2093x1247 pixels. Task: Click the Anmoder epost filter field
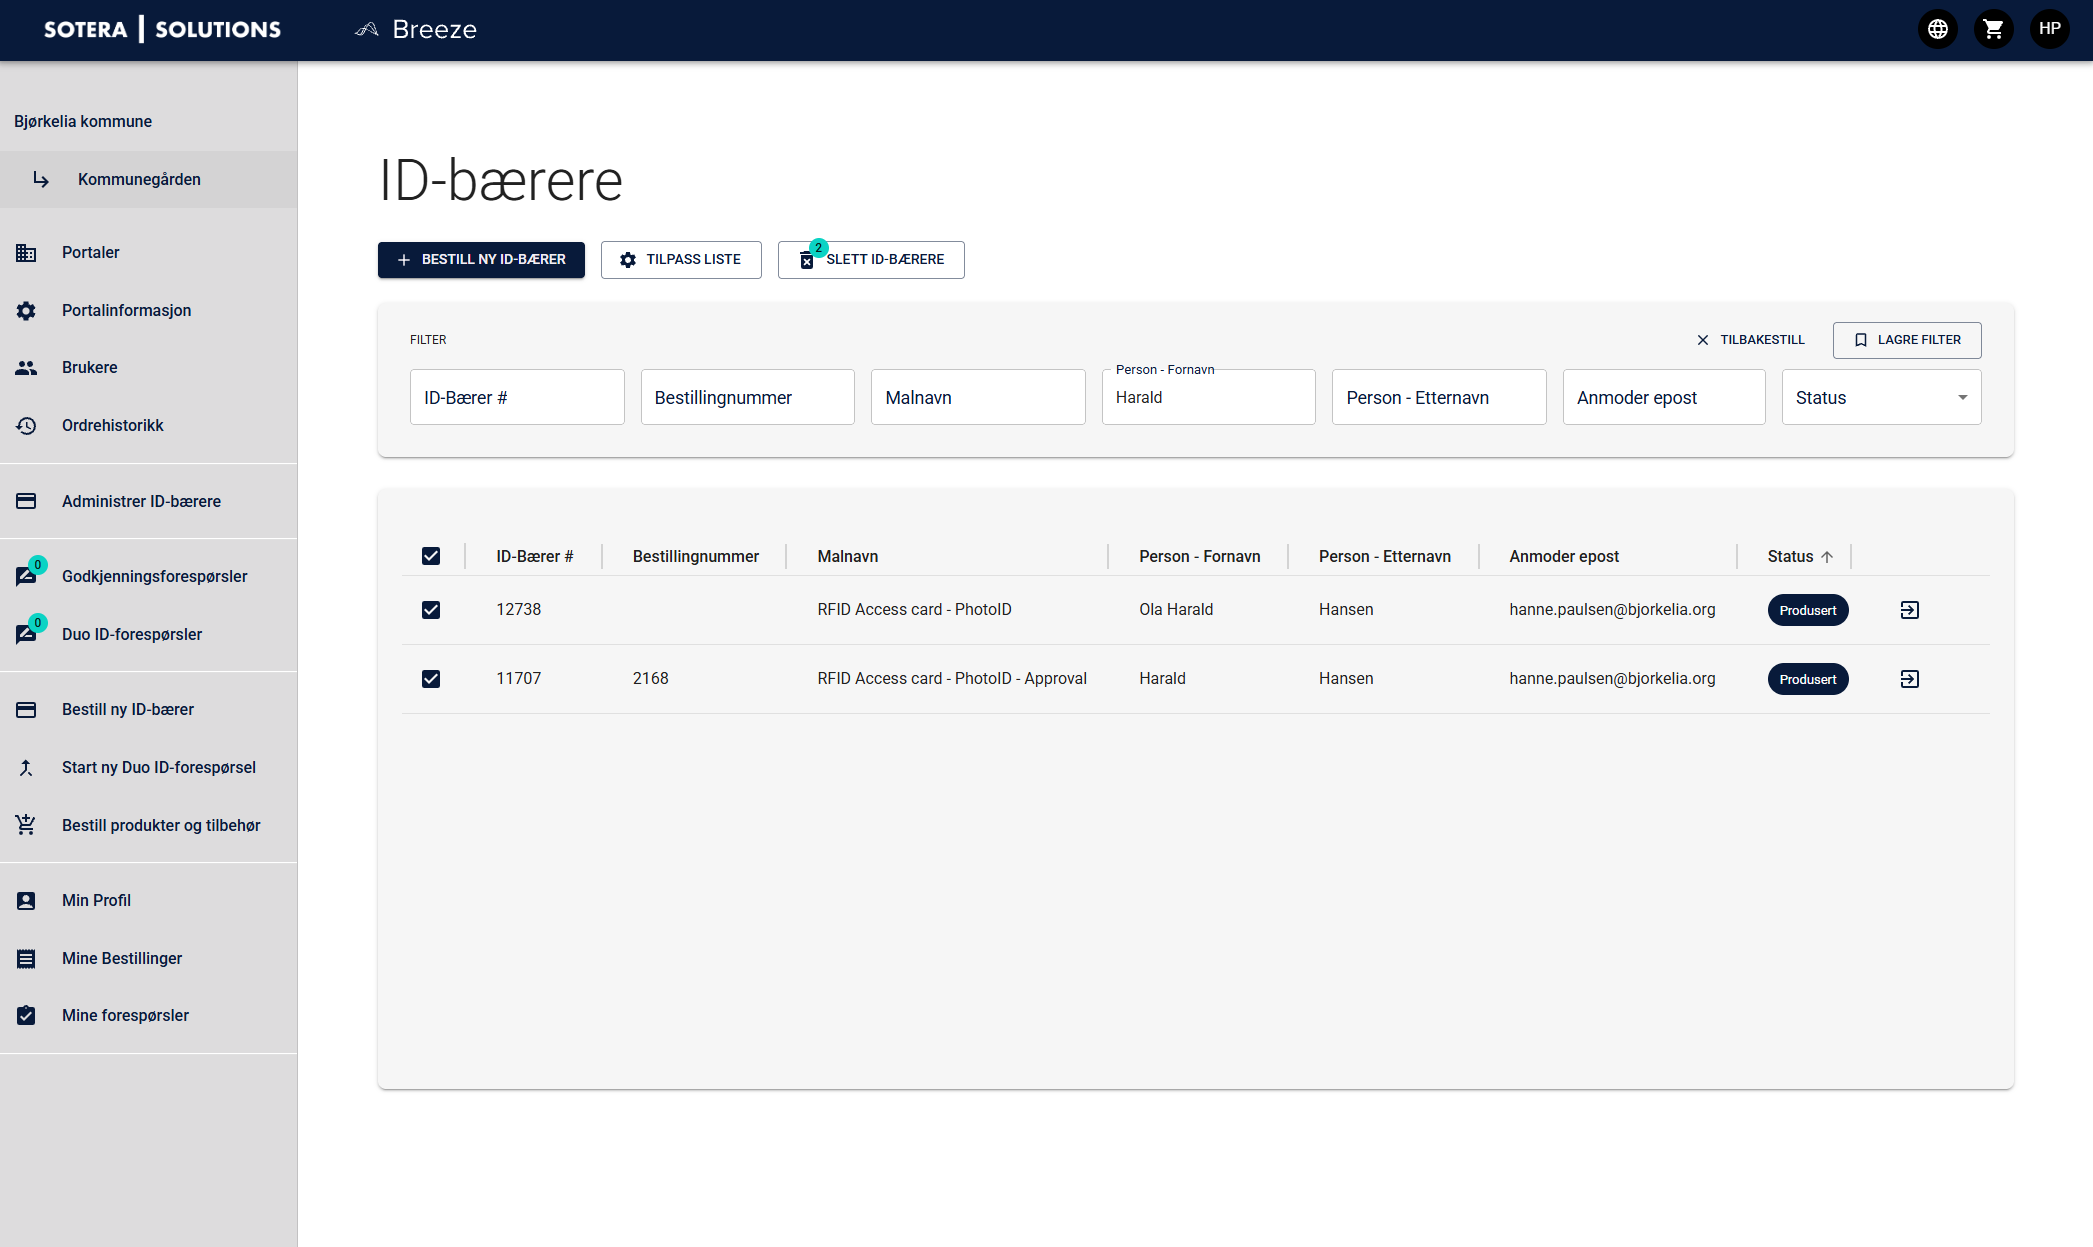pyautogui.click(x=1664, y=397)
